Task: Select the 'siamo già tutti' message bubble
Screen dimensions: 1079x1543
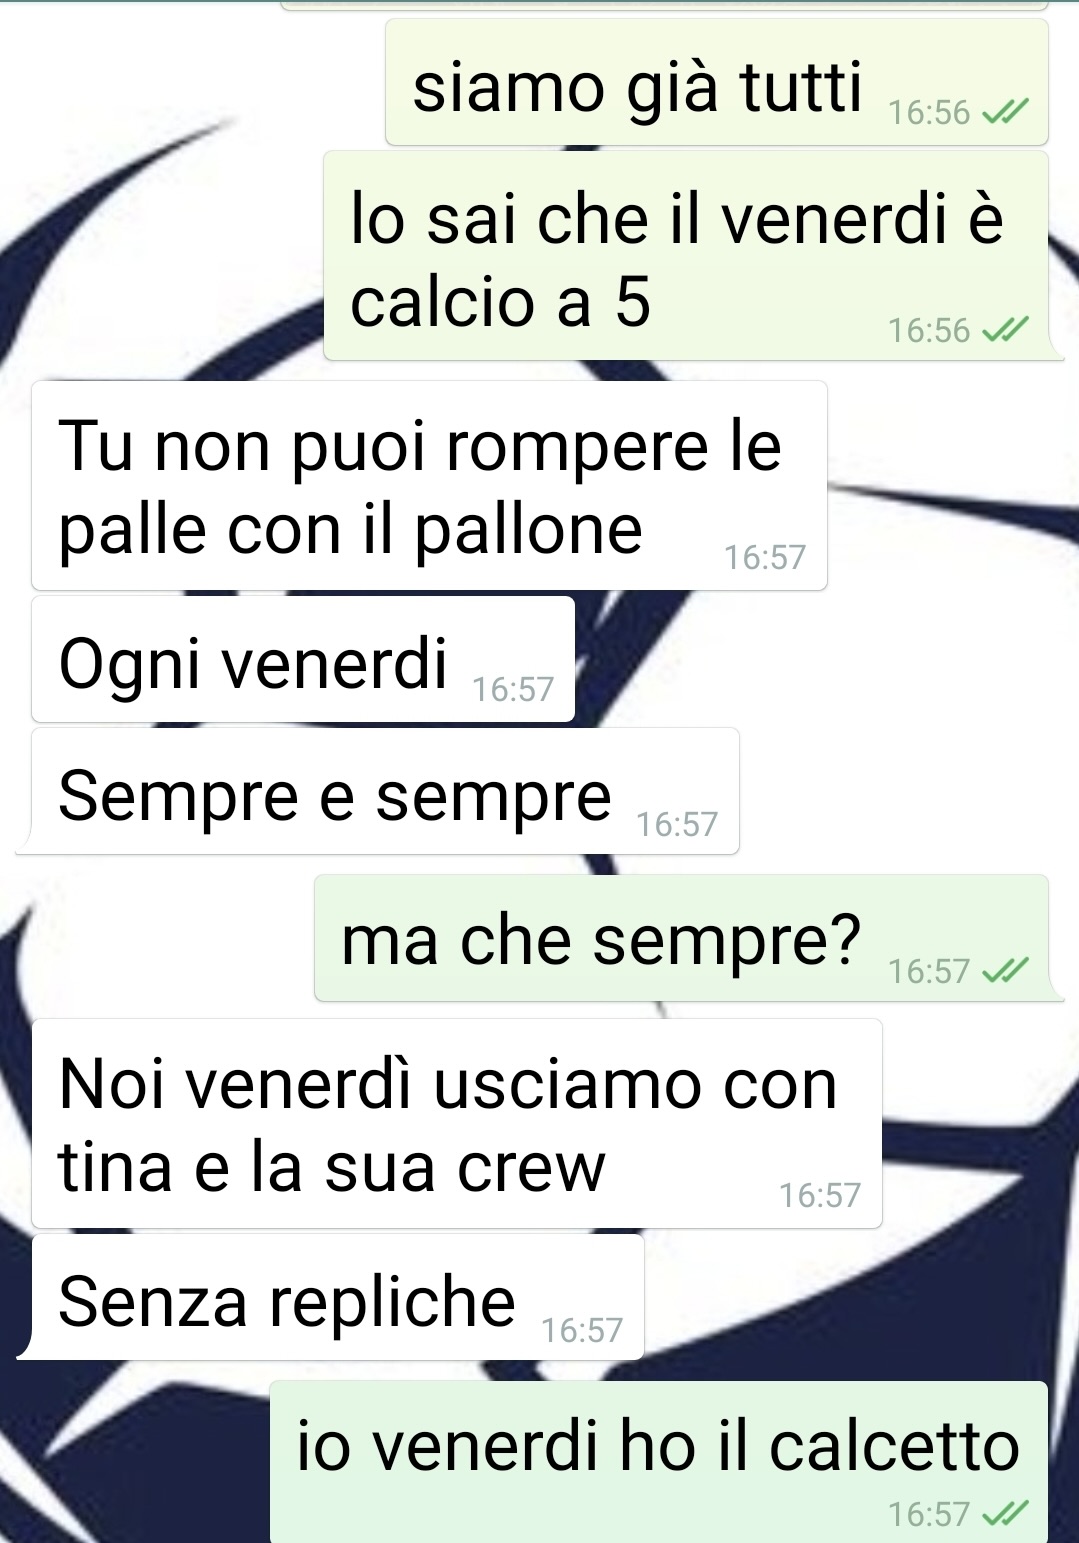Action: pyautogui.click(x=716, y=82)
